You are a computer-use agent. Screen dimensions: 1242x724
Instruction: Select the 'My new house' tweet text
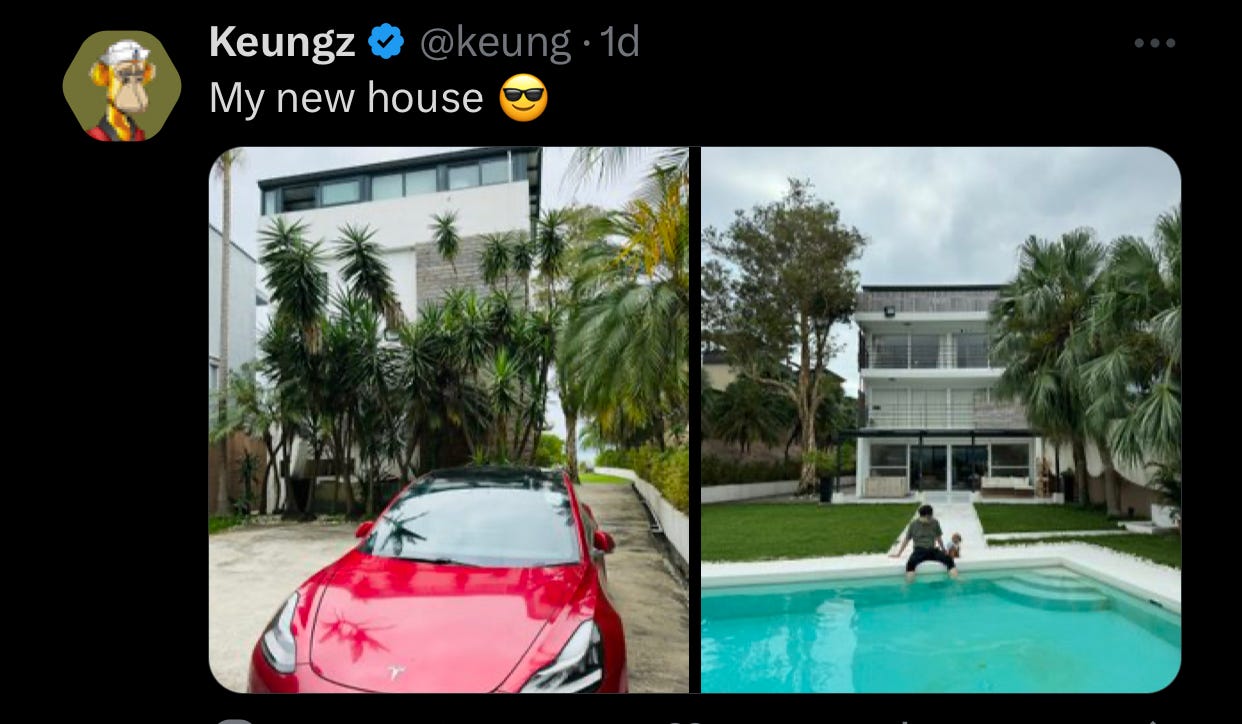[x=346, y=98]
